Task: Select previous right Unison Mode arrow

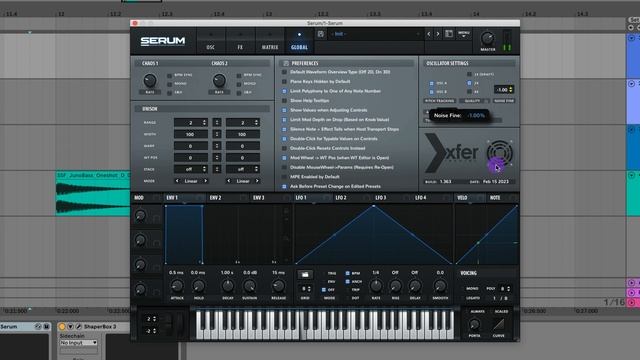Action: [229, 181]
